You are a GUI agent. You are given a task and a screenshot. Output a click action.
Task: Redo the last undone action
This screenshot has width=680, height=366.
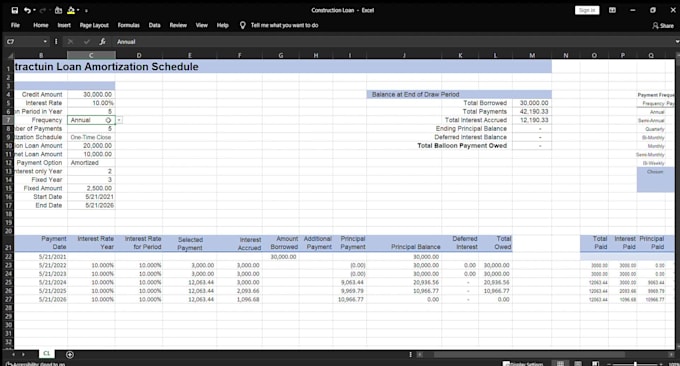pyautogui.click(x=42, y=10)
